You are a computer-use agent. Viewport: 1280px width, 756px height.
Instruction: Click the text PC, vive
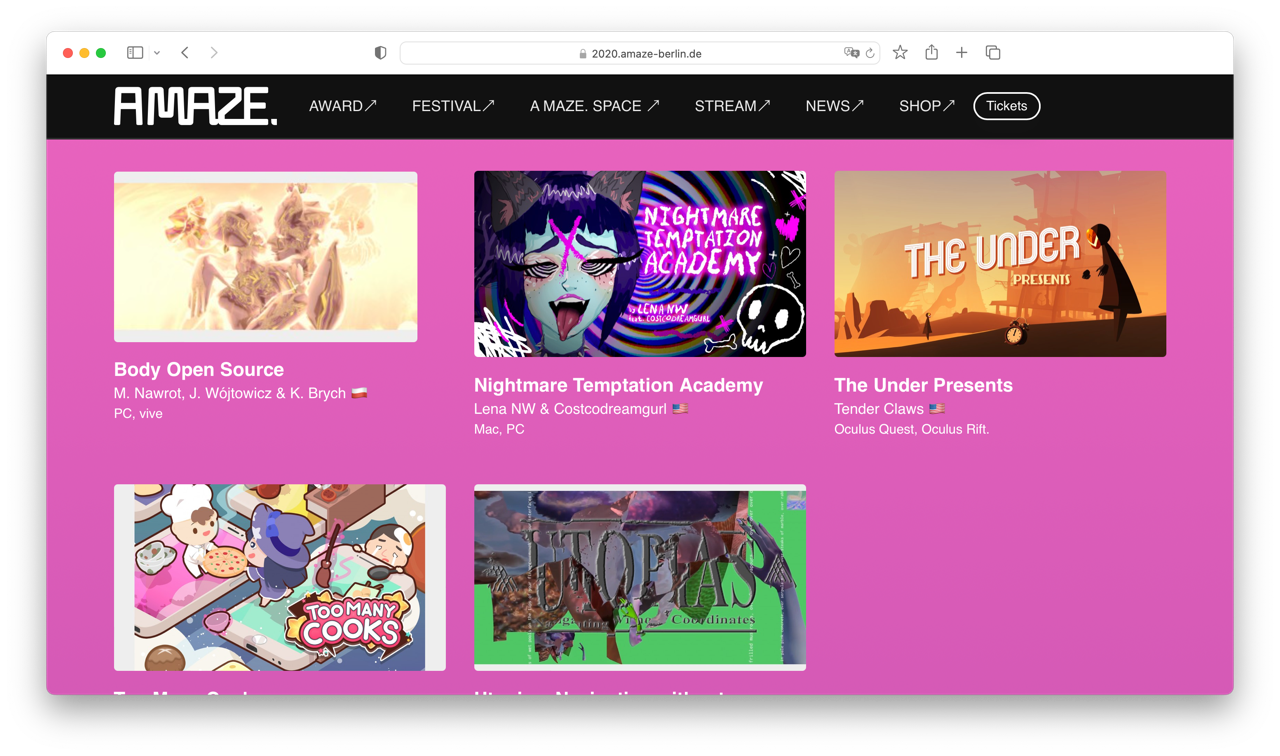138,414
